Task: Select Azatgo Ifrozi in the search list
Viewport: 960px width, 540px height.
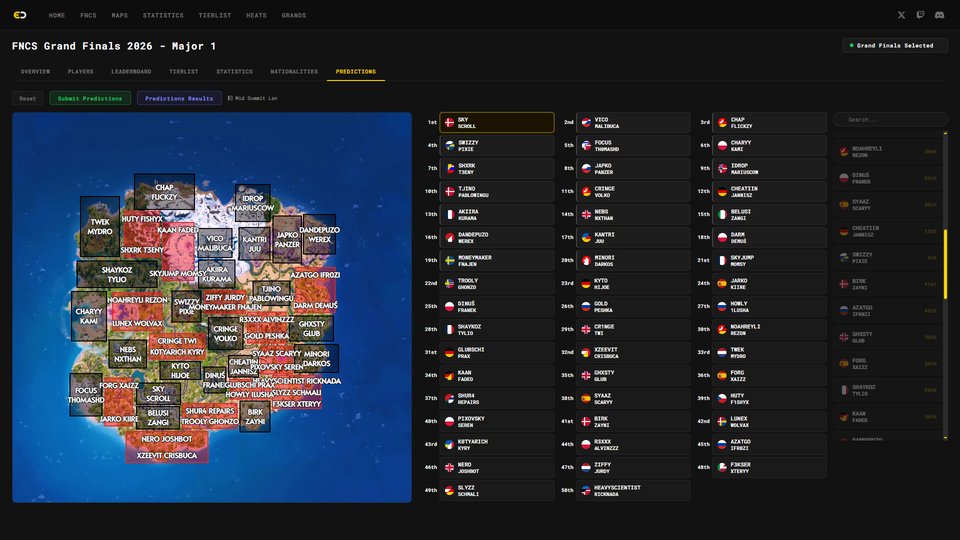Action: 889,310
